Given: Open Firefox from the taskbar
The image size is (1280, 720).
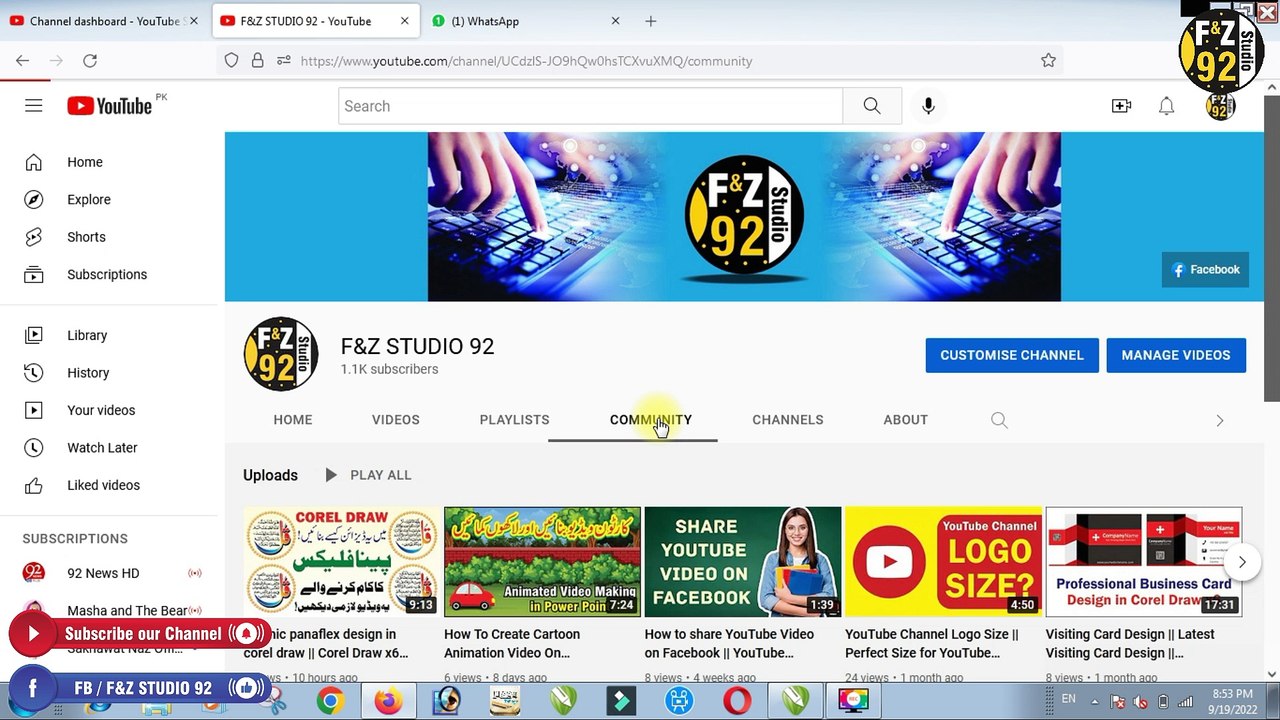Looking at the screenshot, I should 388,701.
